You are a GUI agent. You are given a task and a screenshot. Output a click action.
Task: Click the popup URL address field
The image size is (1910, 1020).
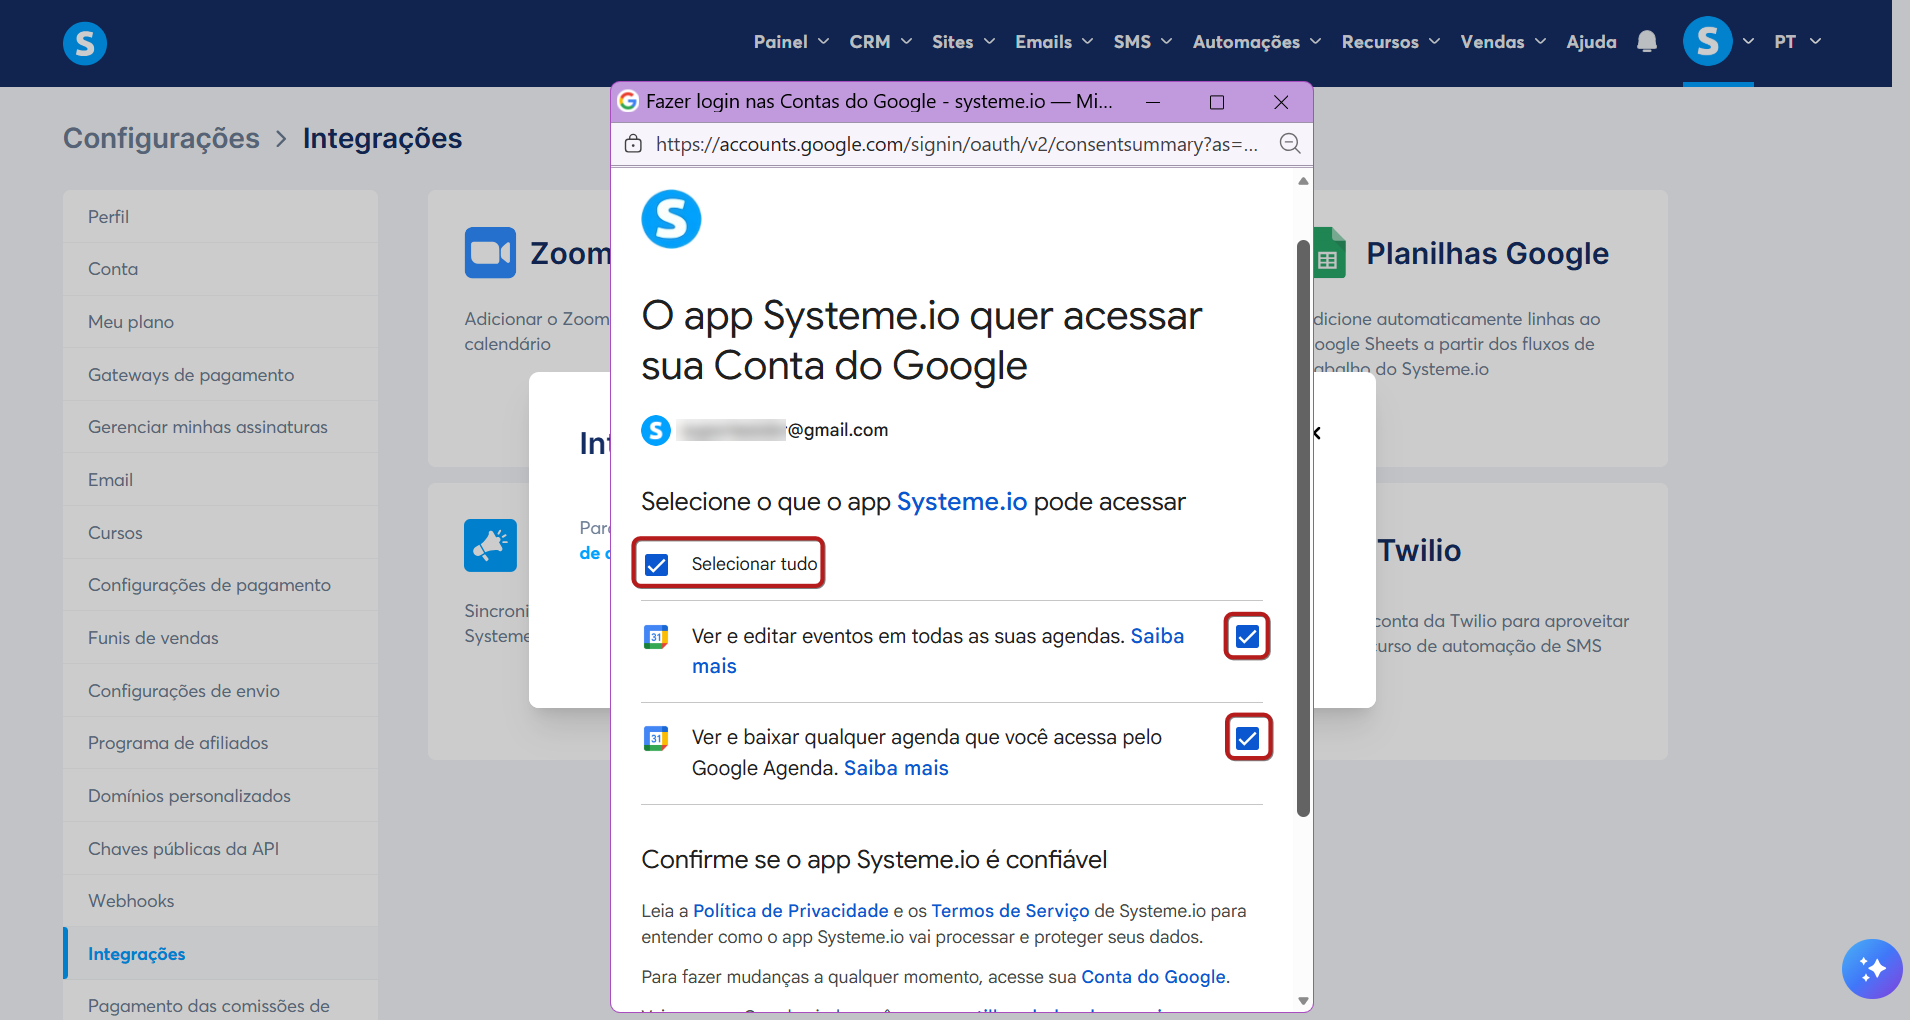coord(957,144)
